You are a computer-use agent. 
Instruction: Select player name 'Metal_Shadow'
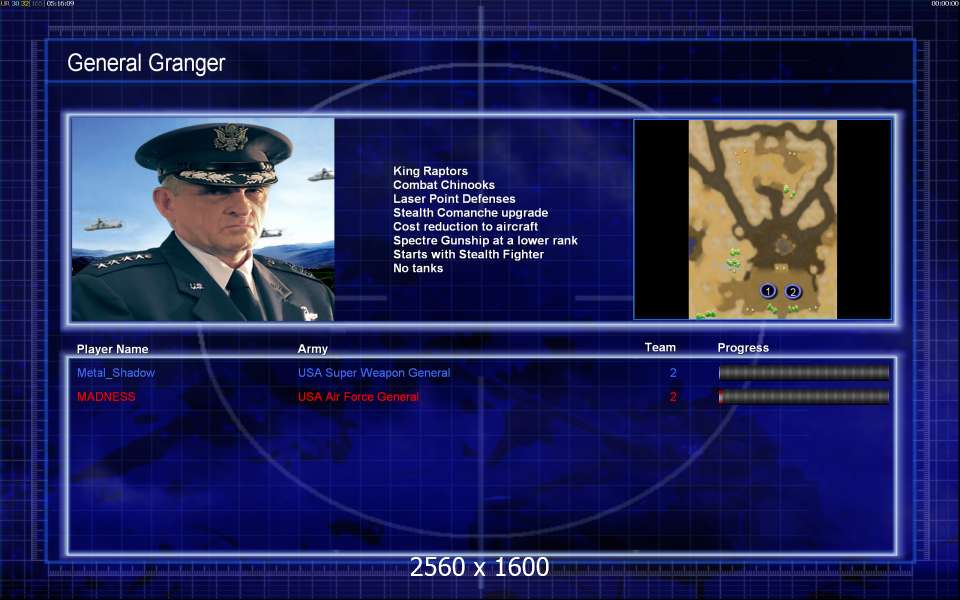pos(116,373)
